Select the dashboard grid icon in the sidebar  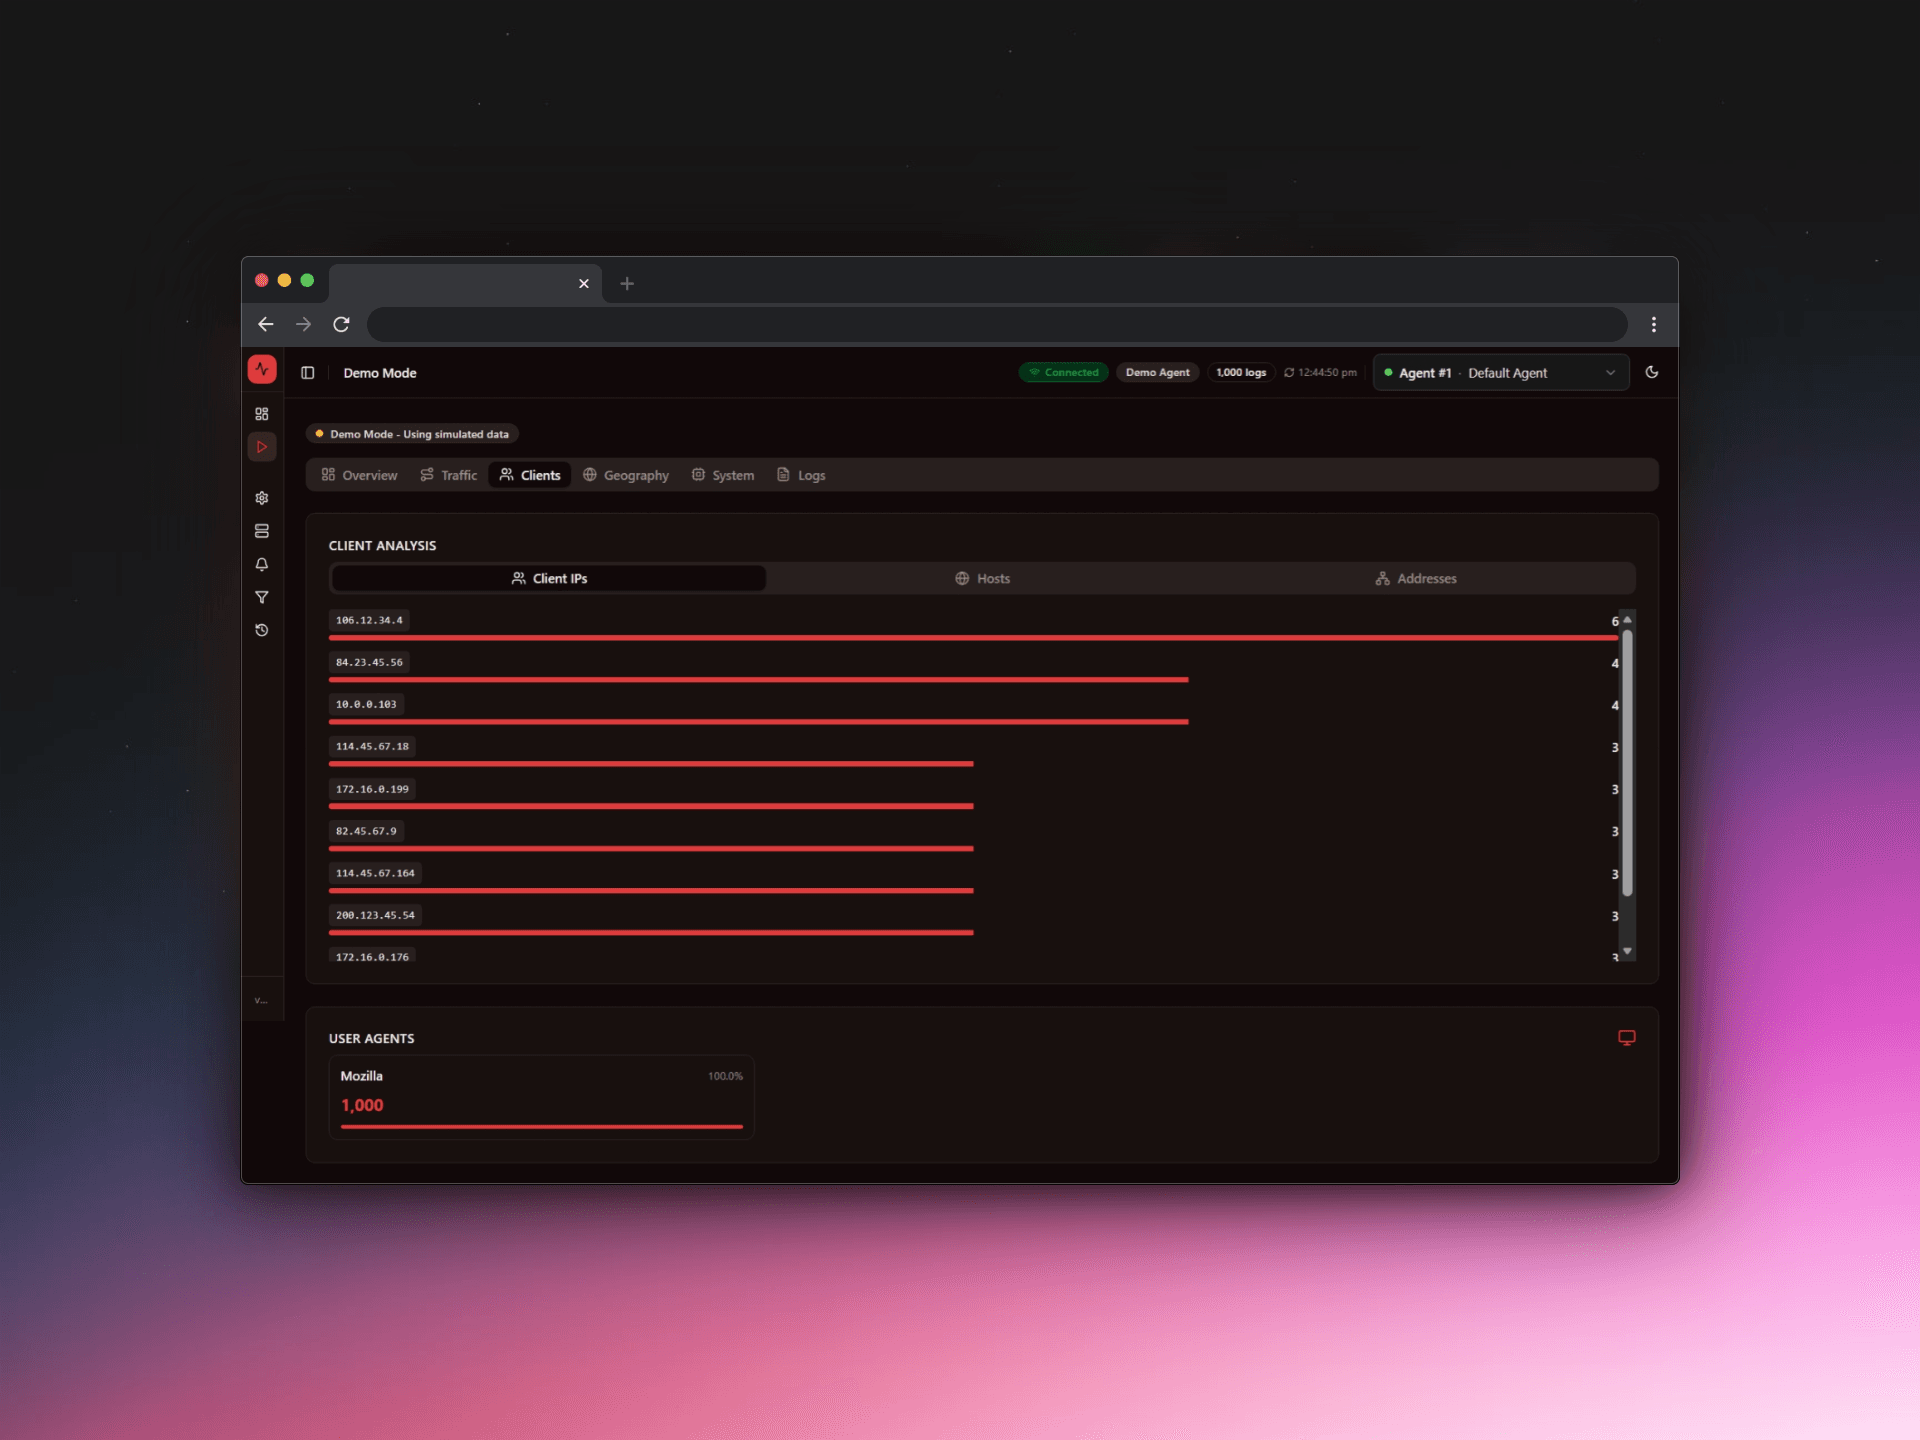pos(262,413)
